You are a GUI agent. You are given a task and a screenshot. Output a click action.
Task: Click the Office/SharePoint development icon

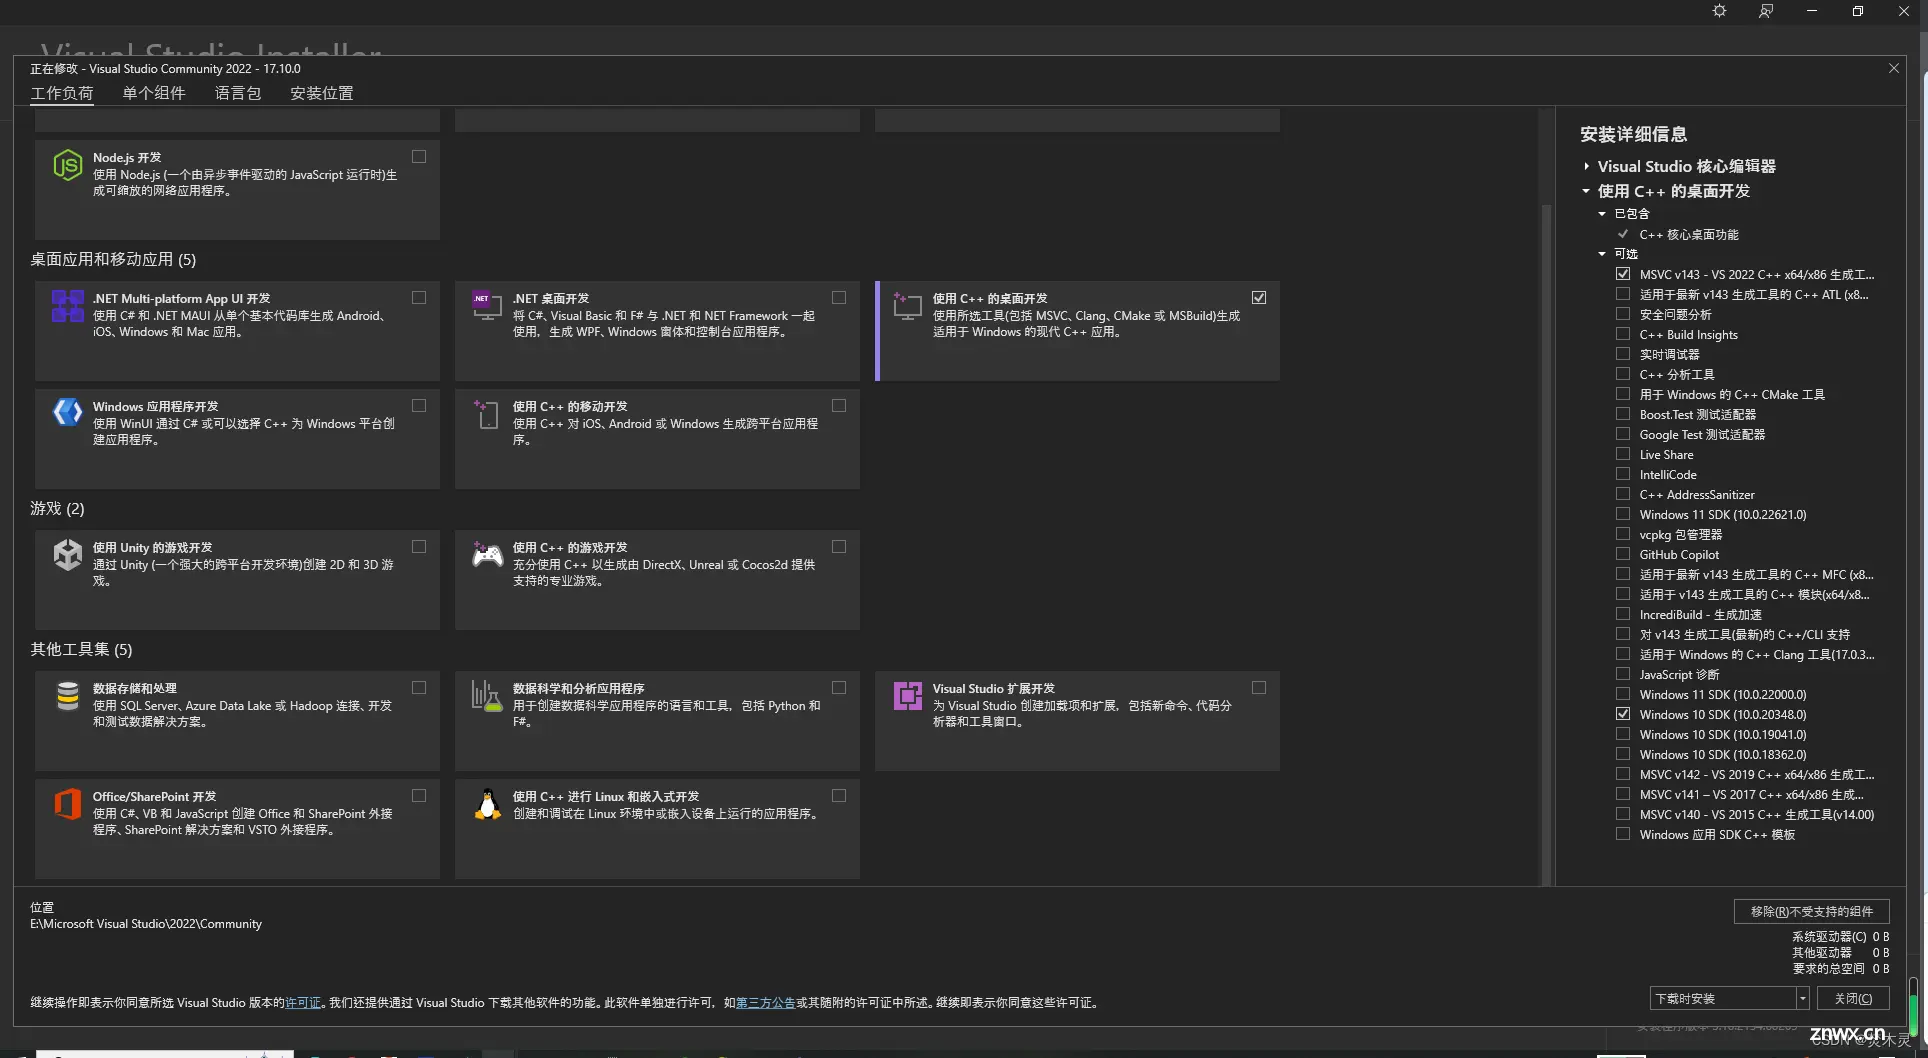pyautogui.click(x=67, y=803)
